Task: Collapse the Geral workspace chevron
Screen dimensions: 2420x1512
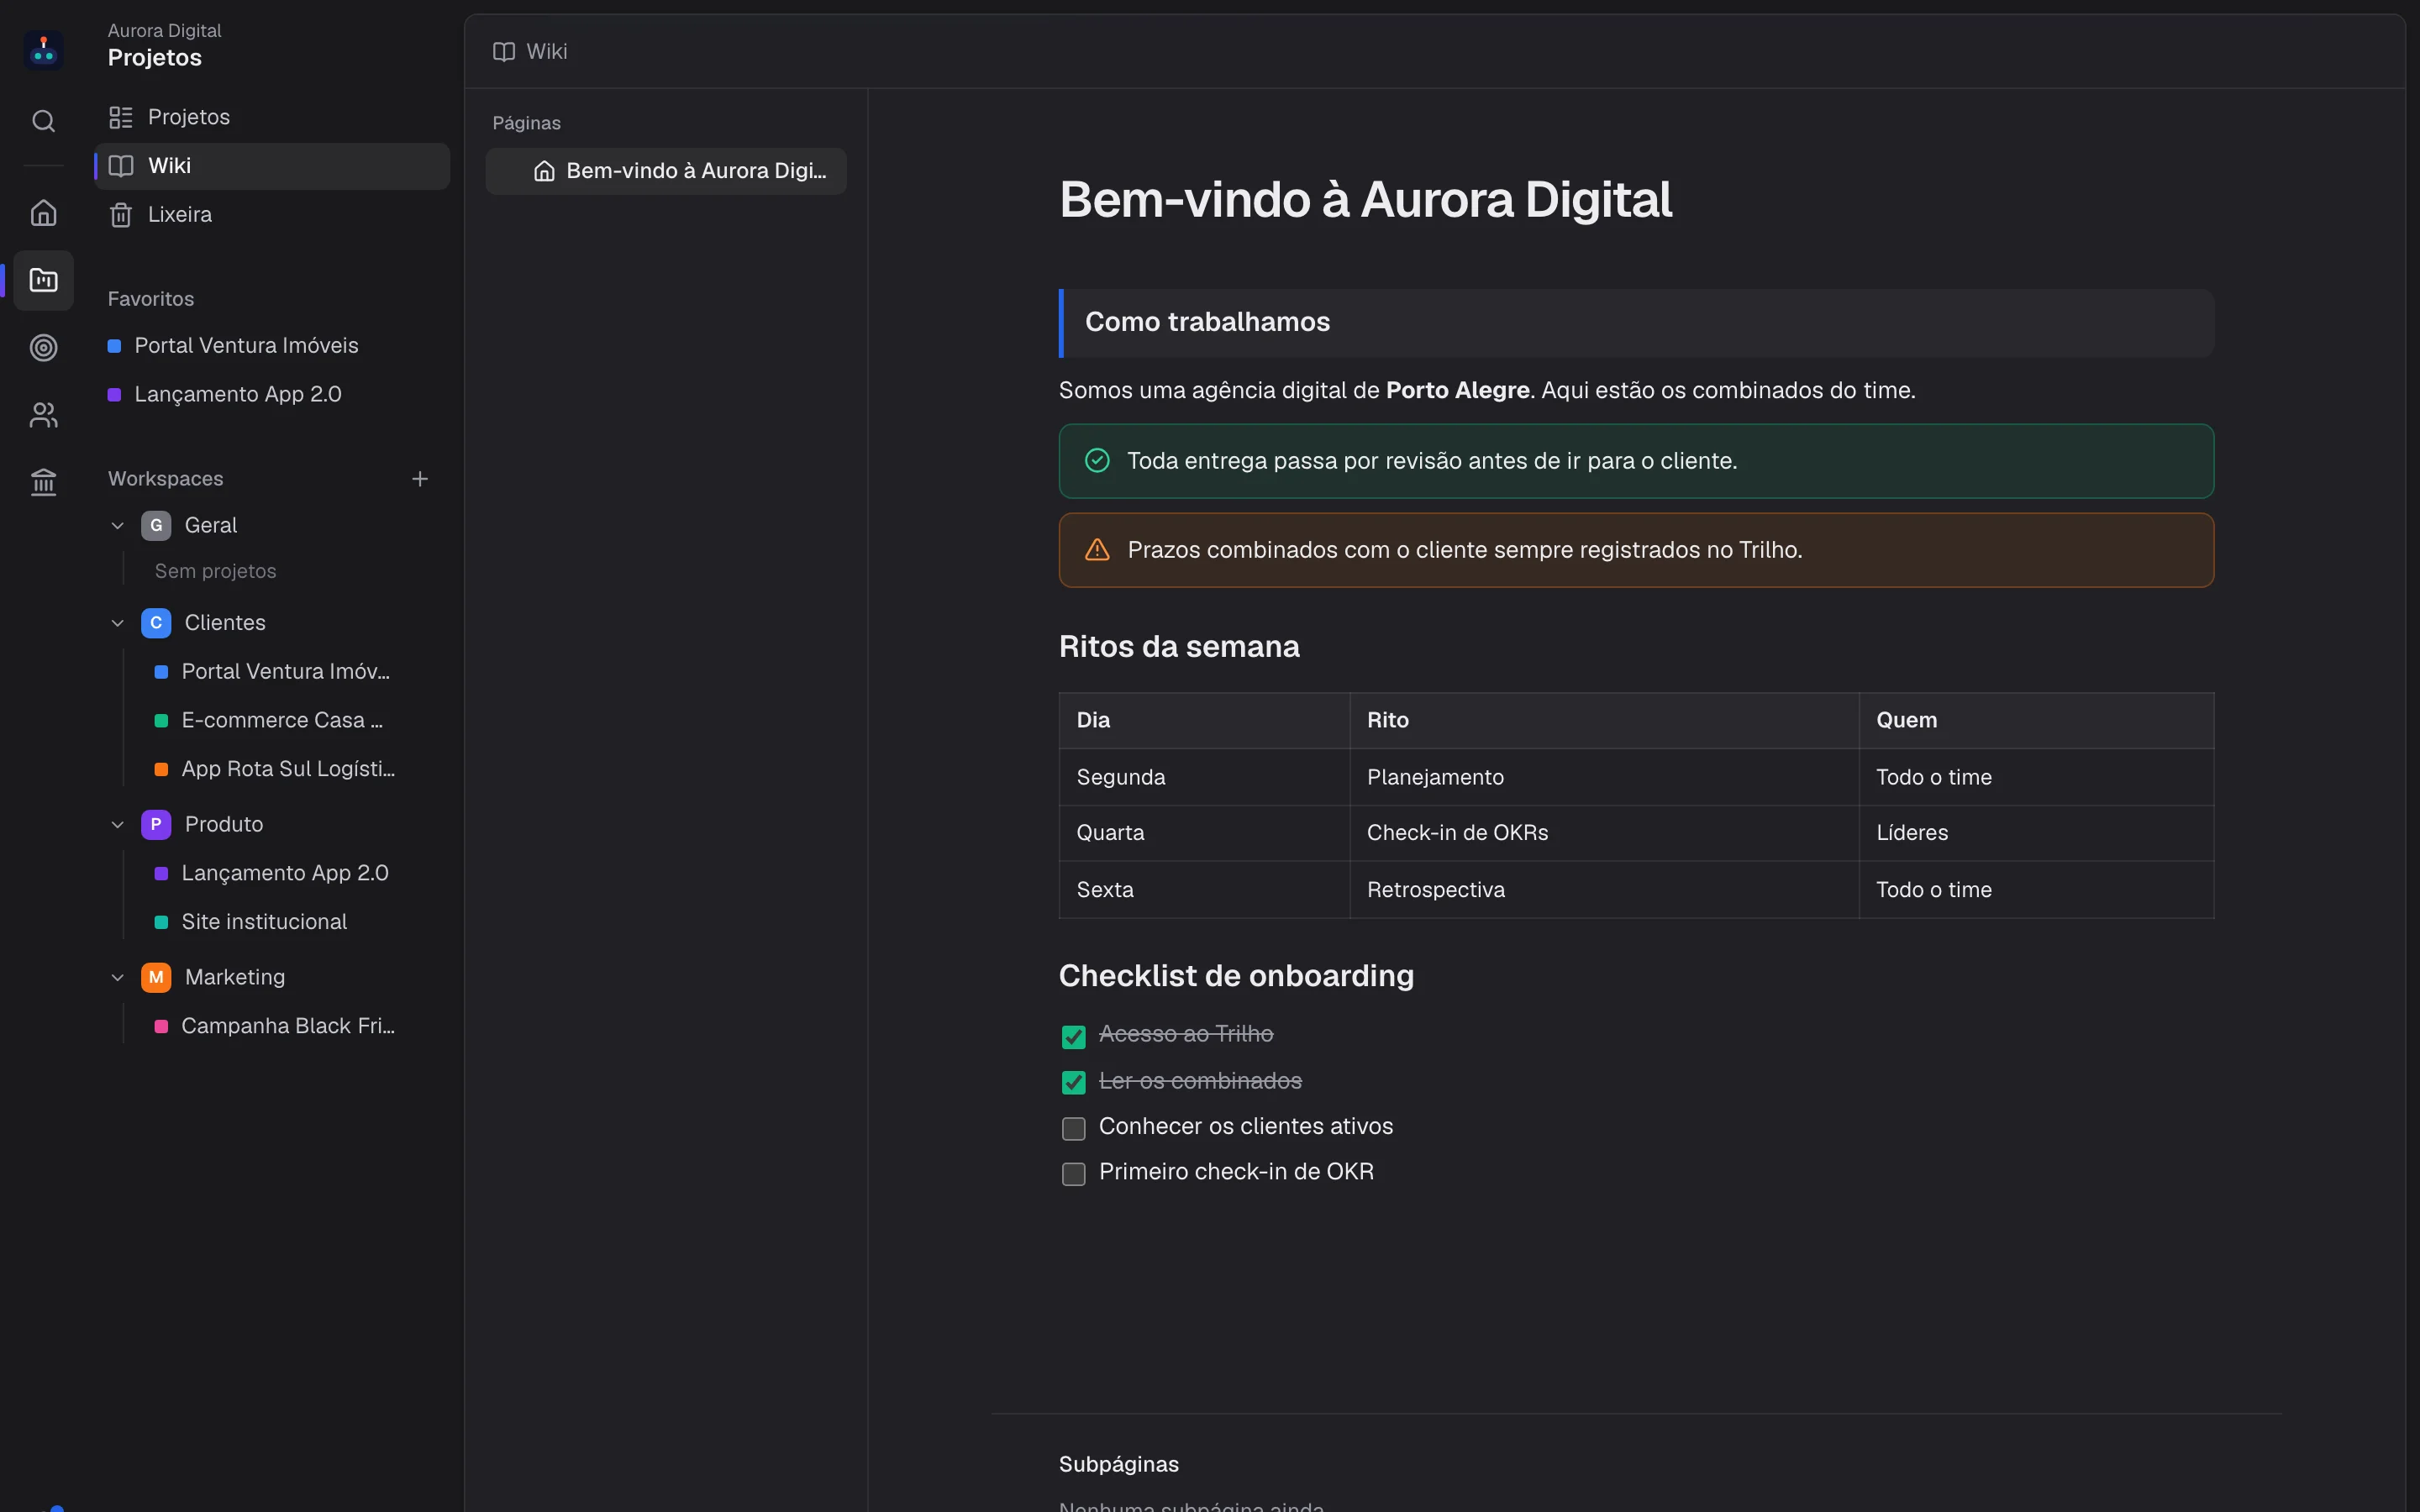Action: point(117,525)
